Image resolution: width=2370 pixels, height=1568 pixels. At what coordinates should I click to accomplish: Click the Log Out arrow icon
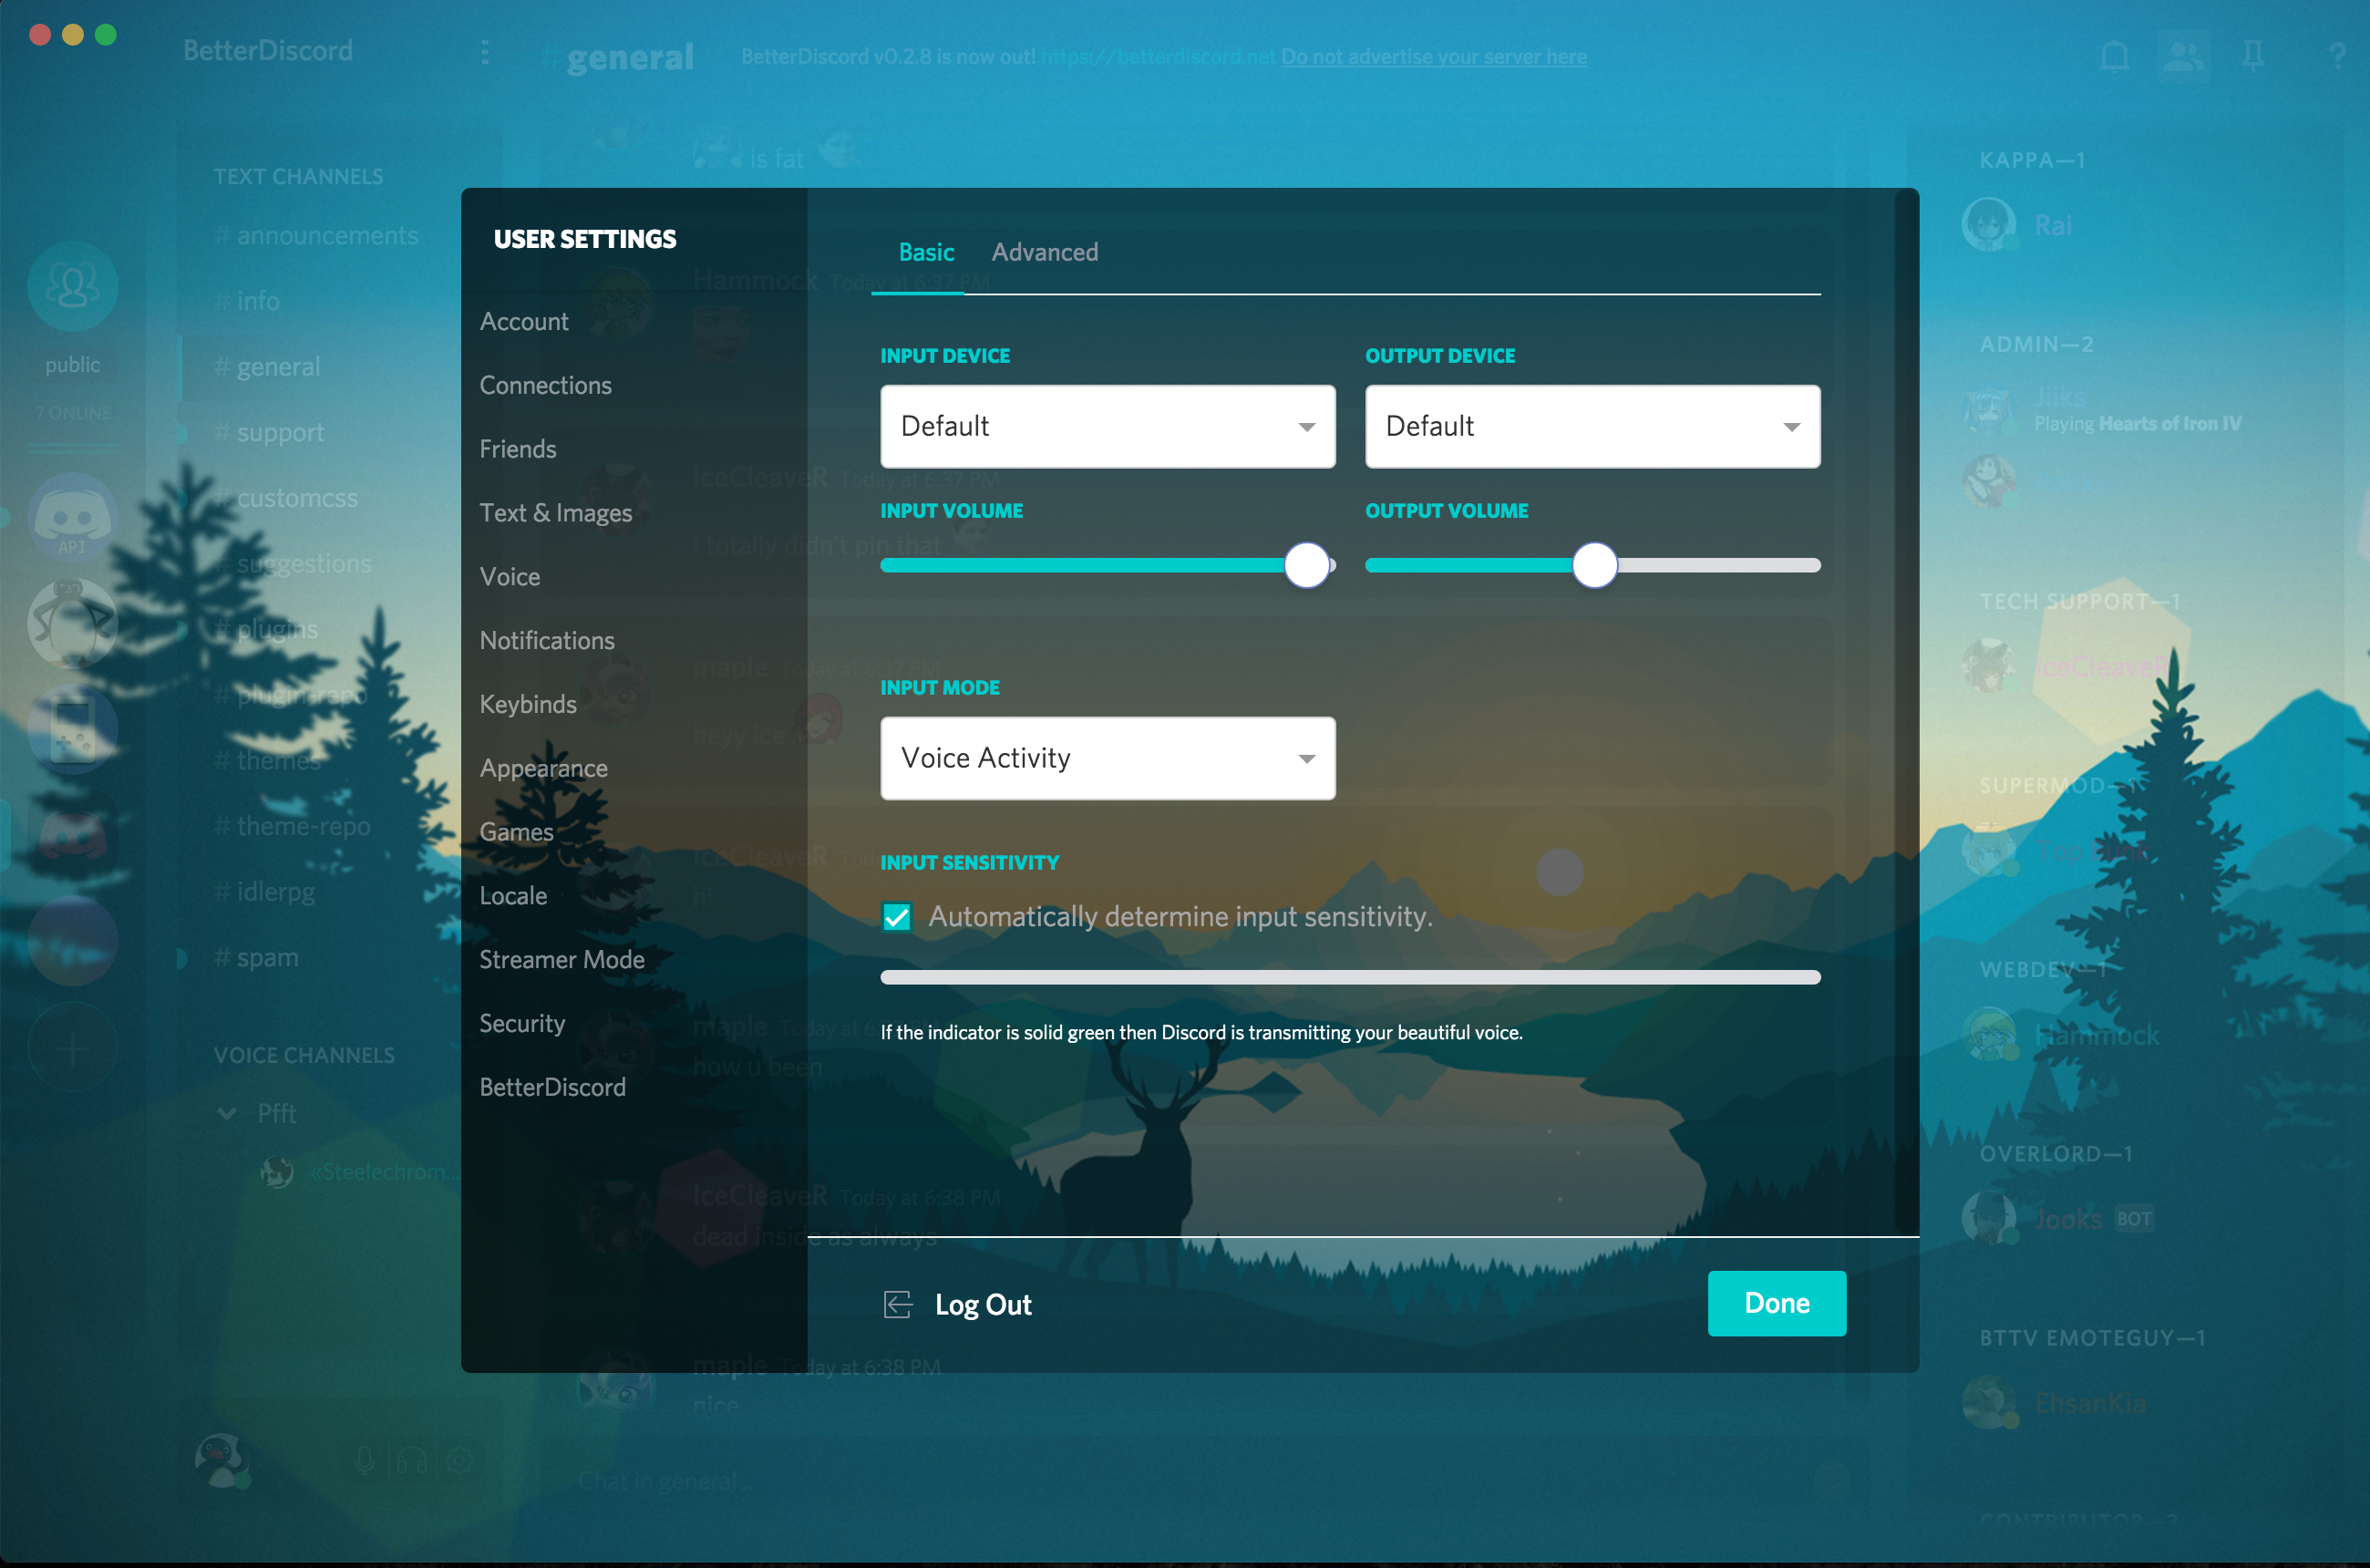pyautogui.click(x=897, y=1304)
